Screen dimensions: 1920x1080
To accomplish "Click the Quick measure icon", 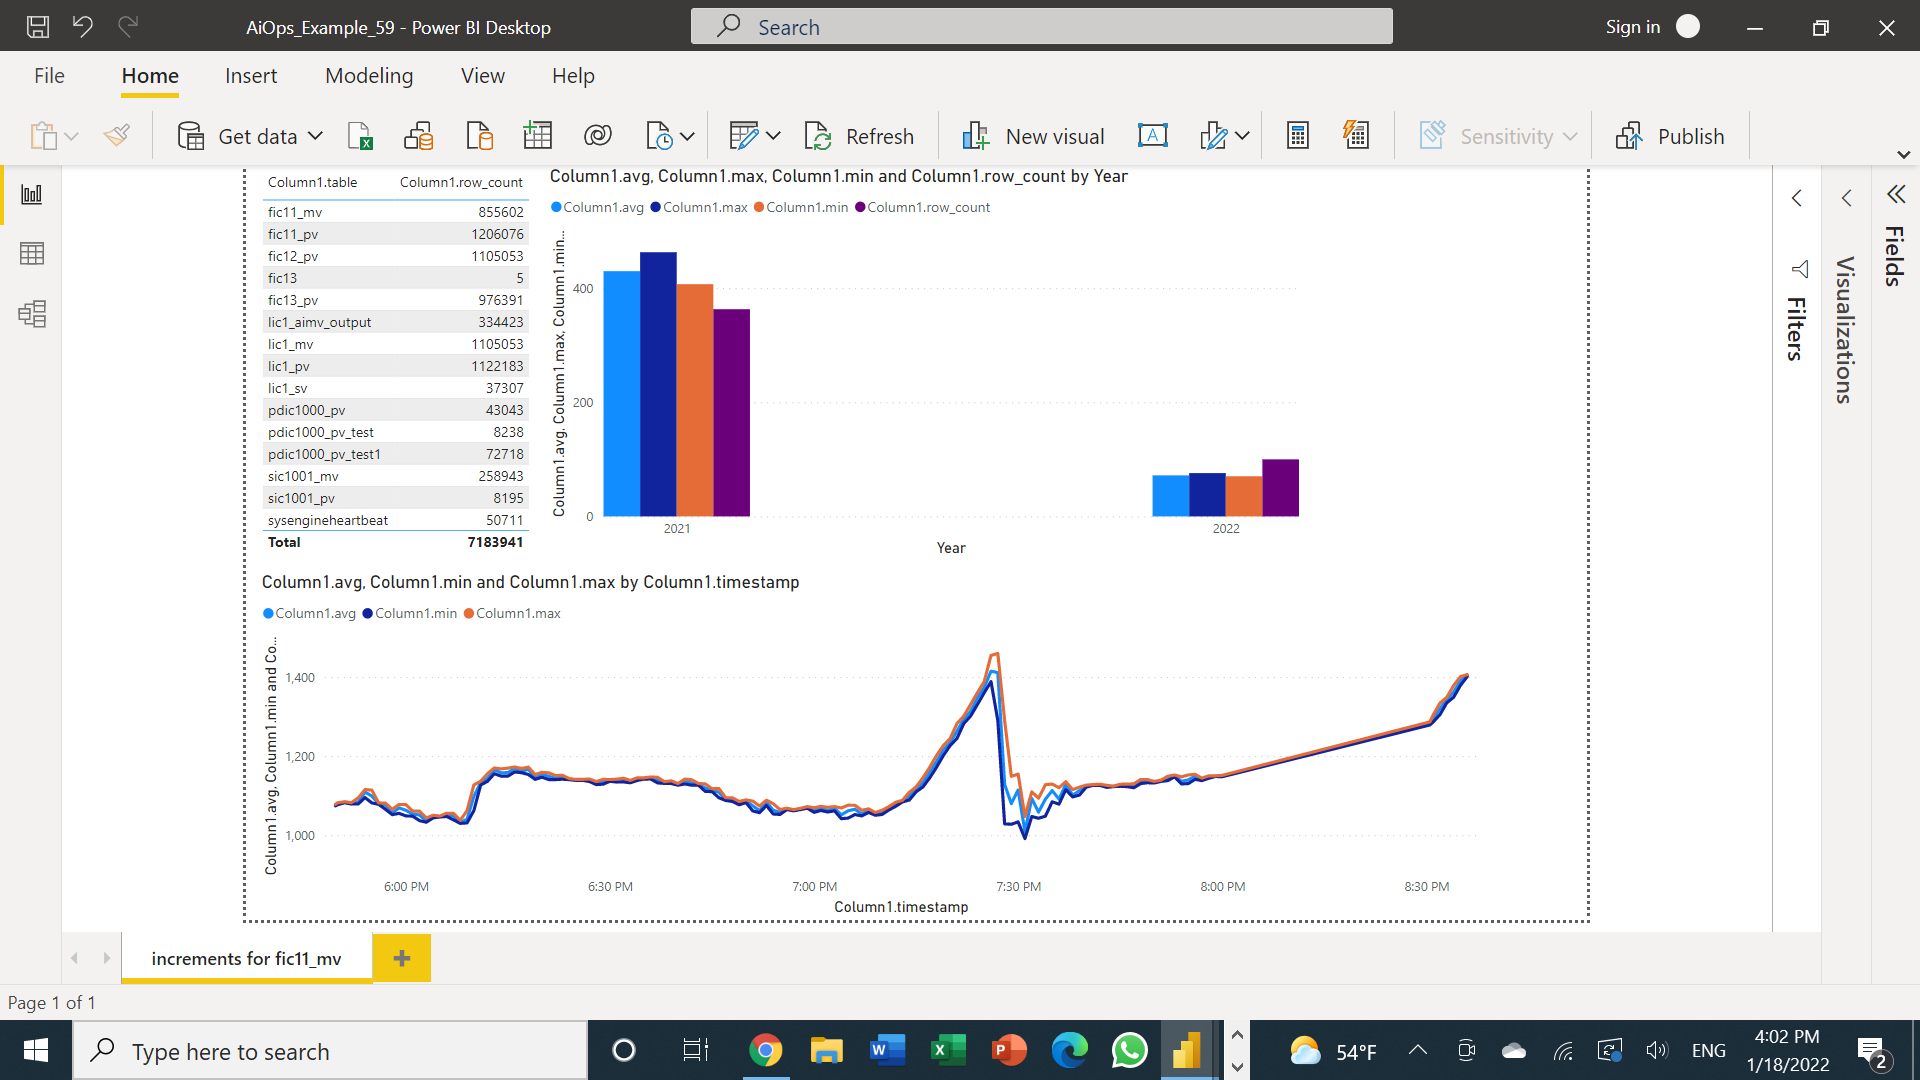I will 1356,136.
